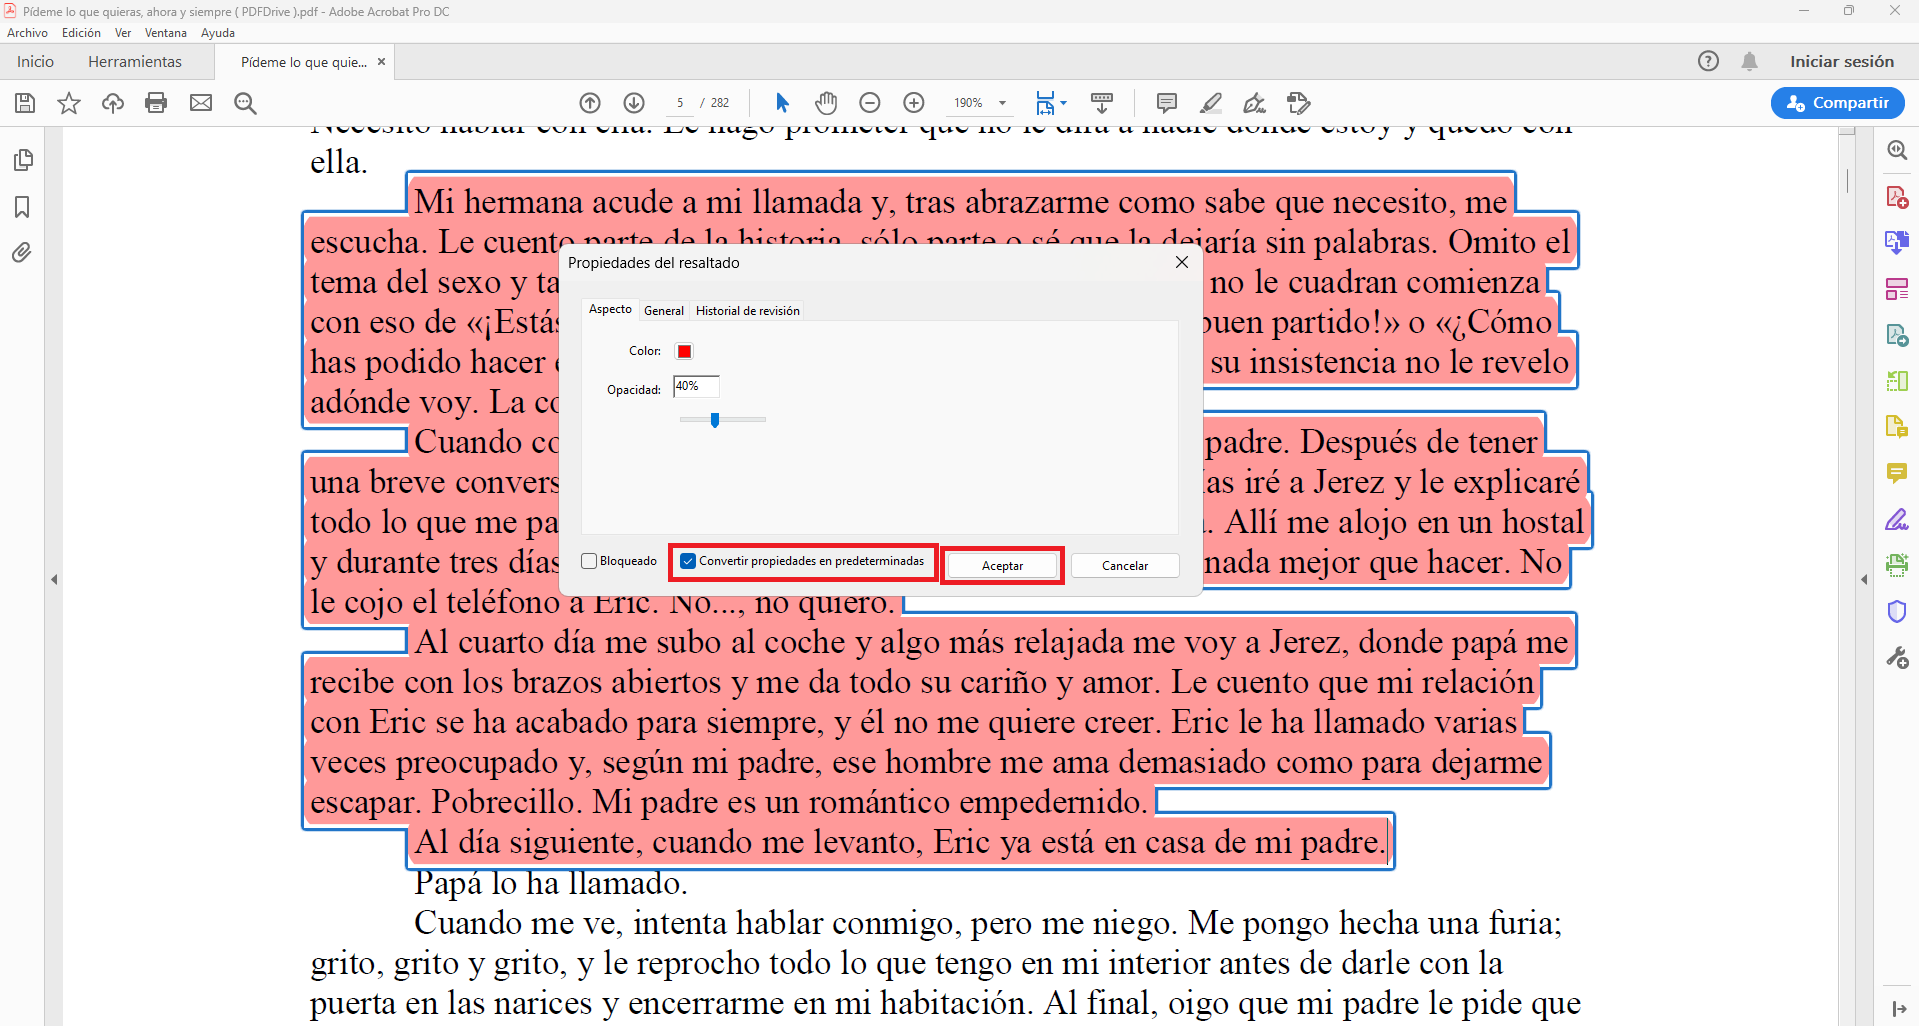Collapse the right tools pane arrow
The image size is (1919, 1026).
click(x=1864, y=579)
